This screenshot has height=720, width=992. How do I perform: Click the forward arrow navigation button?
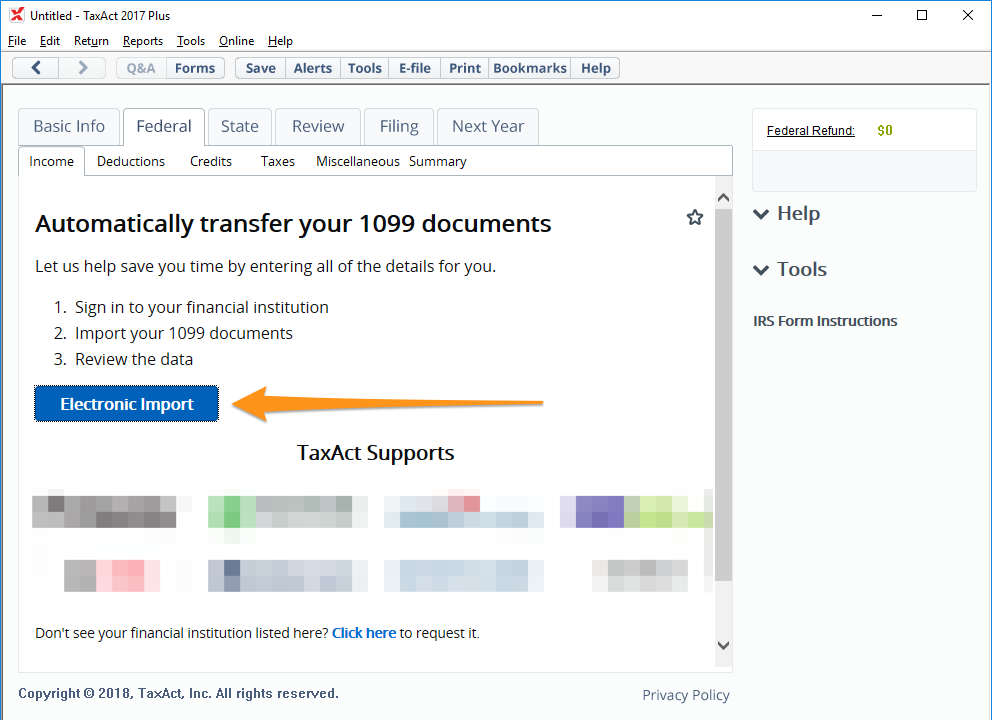pyautogui.click(x=83, y=68)
